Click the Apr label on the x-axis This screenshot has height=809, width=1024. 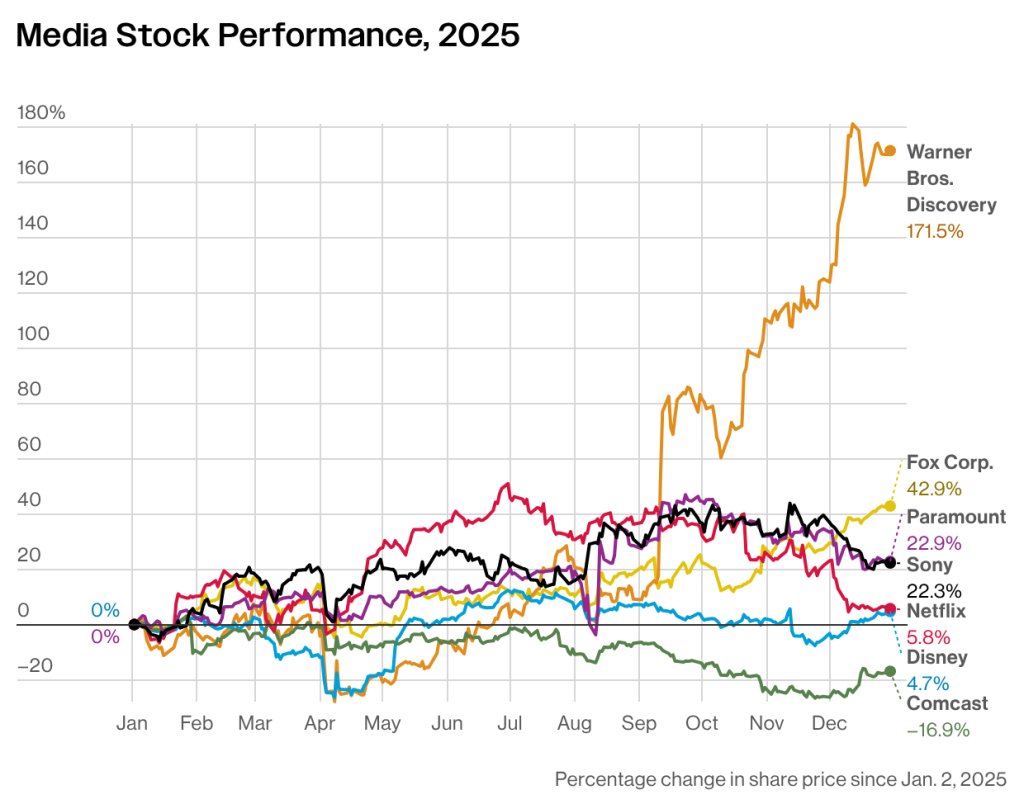click(319, 723)
